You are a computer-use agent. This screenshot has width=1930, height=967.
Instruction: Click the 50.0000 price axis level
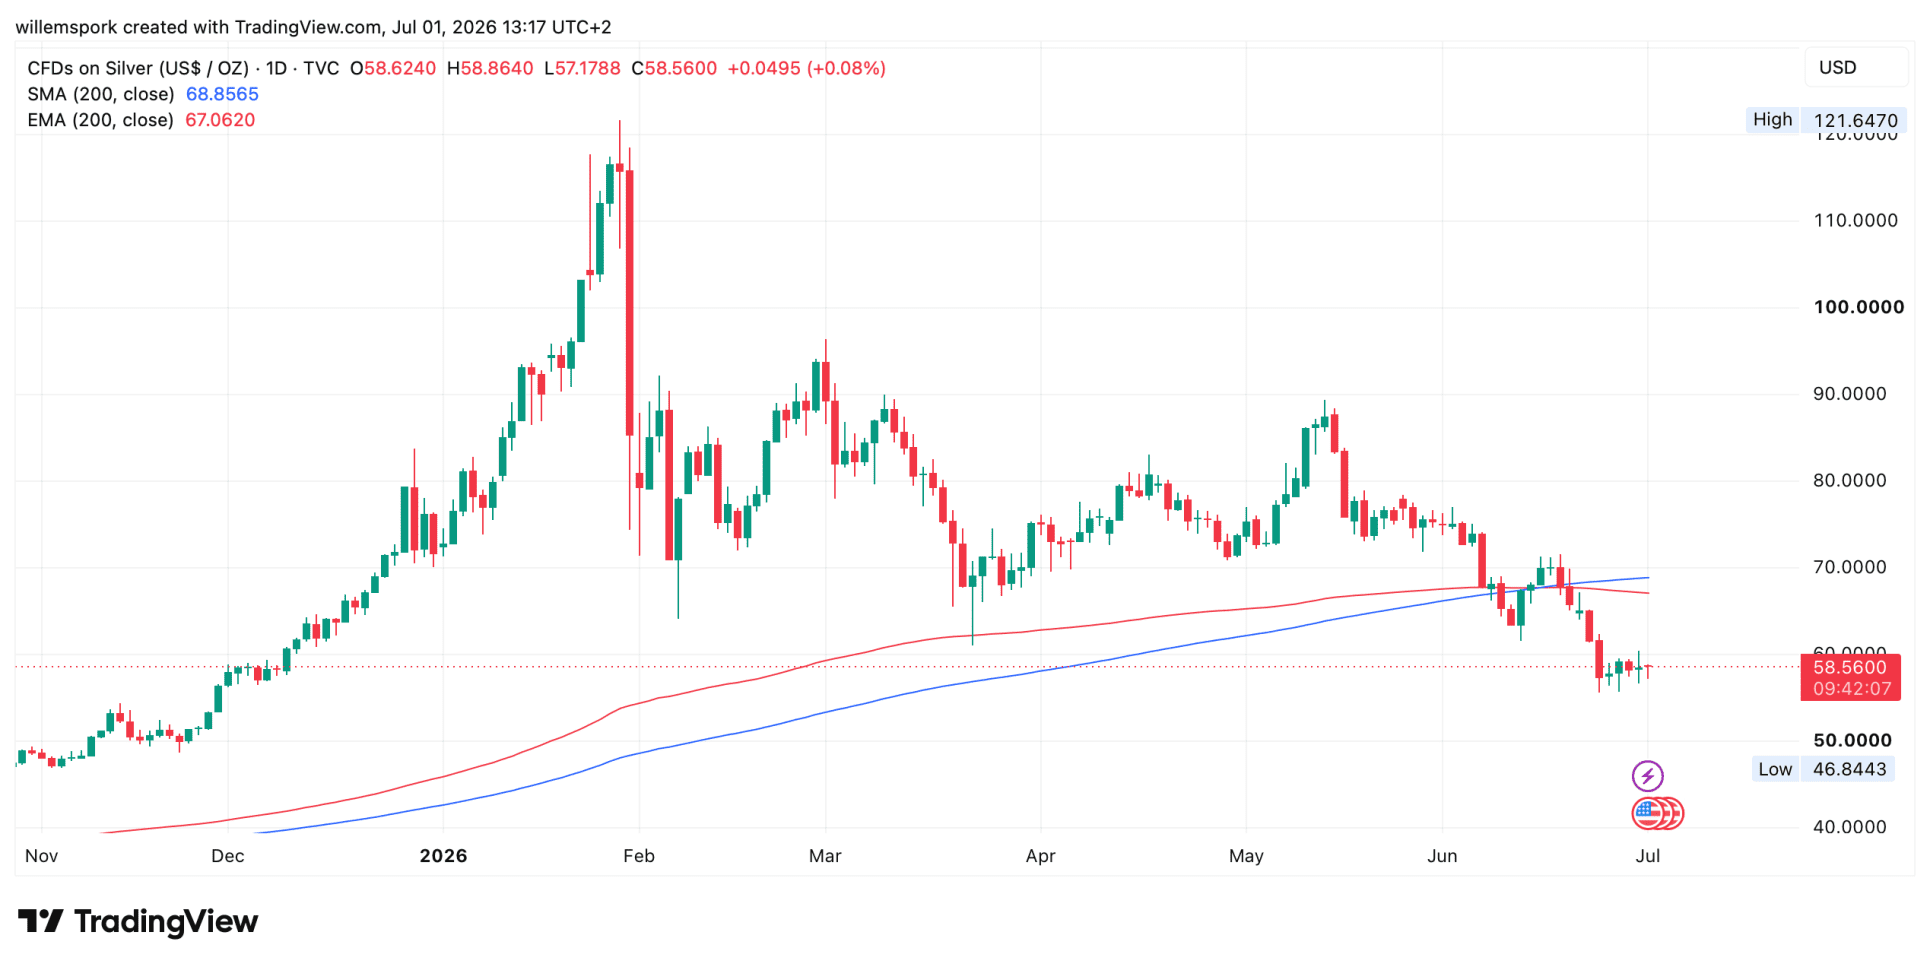pyautogui.click(x=1852, y=740)
